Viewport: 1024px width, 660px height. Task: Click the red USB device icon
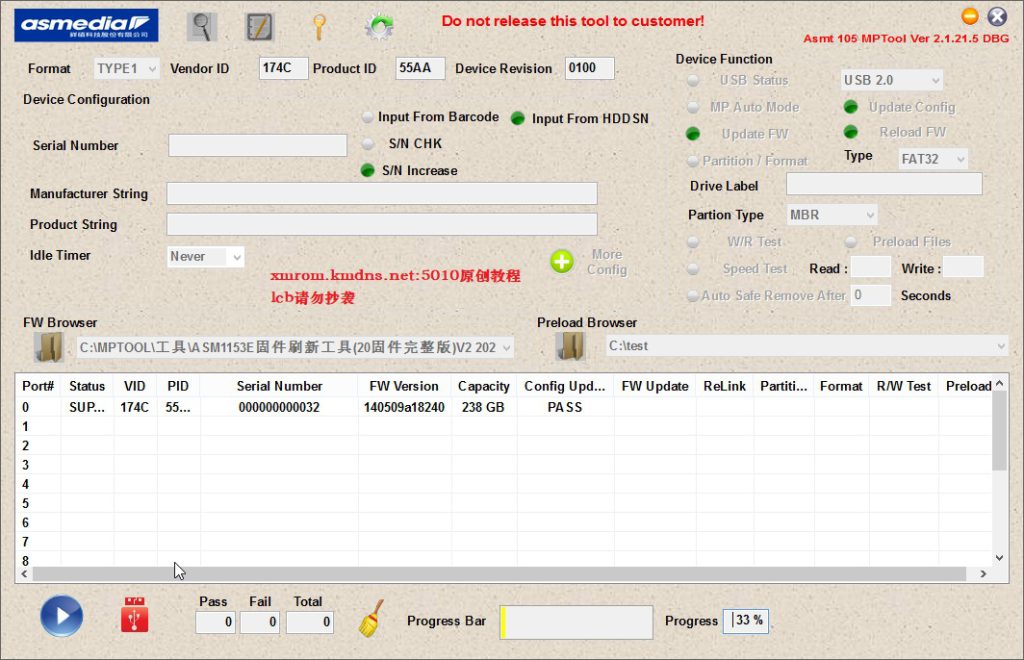coord(134,615)
